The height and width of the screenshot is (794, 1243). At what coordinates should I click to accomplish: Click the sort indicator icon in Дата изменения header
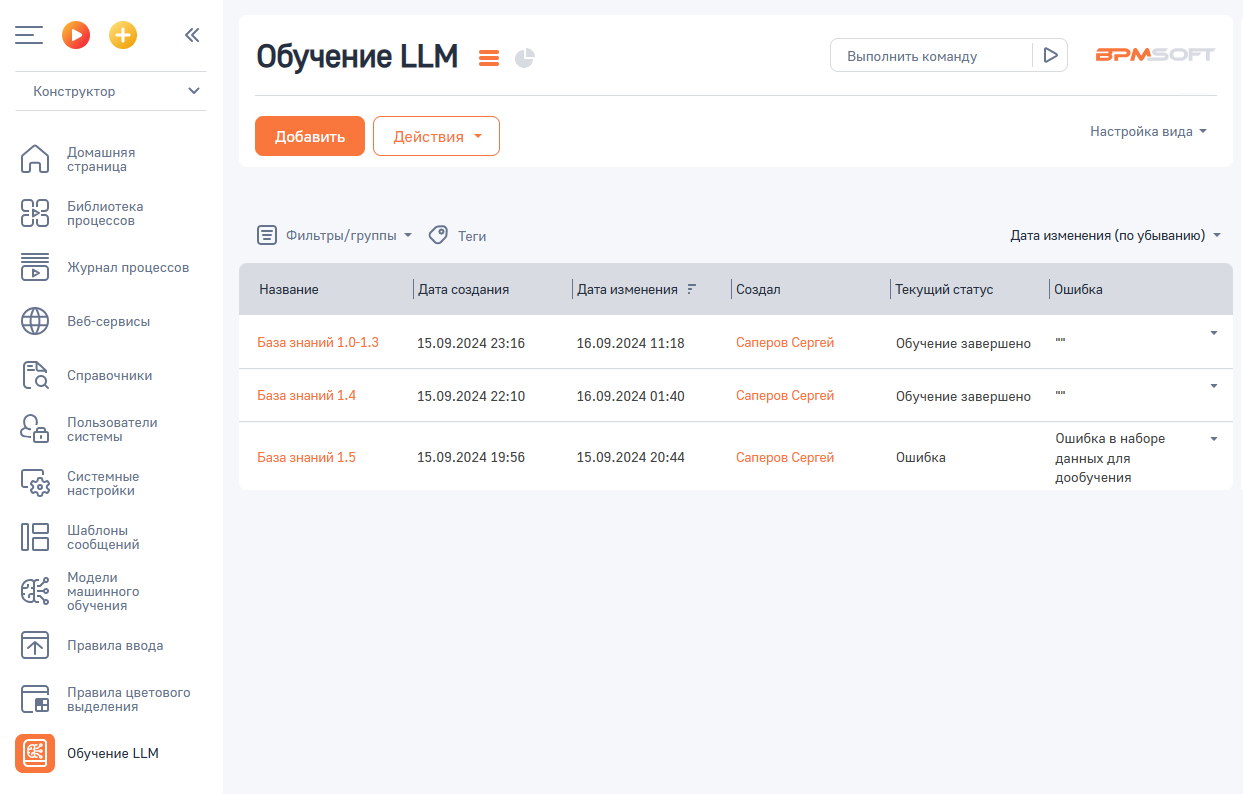[x=691, y=289]
